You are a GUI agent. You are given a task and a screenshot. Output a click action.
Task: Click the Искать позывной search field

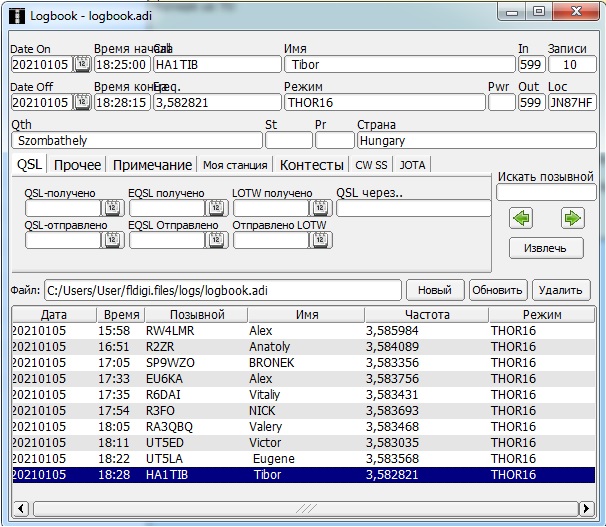[x=546, y=193]
